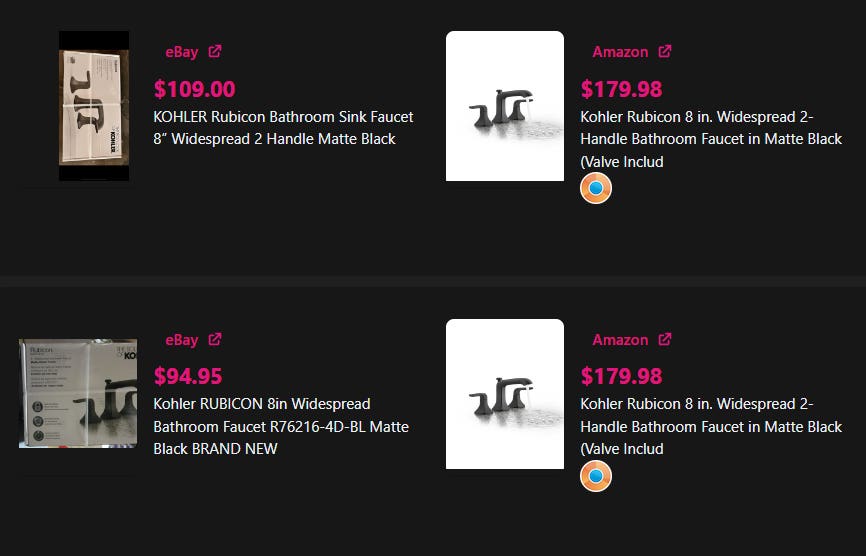Open Amazon faucet image beside the $94.95 eBay listing
The image size is (866, 556).
[x=505, y=394]
